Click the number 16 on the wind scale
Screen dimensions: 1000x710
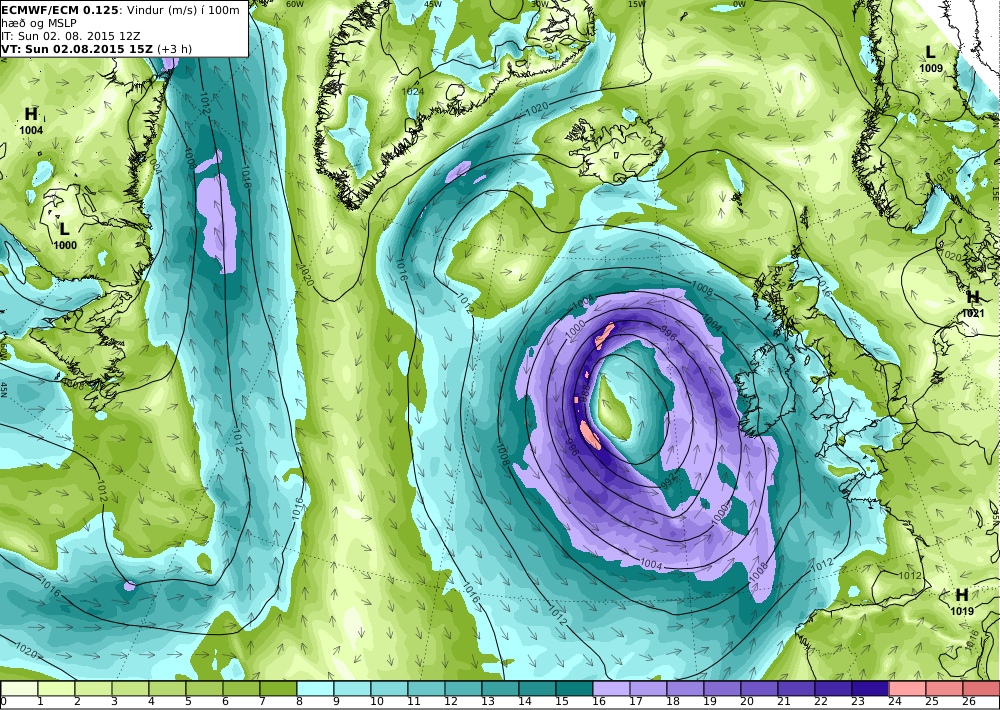tap(598, 702)
